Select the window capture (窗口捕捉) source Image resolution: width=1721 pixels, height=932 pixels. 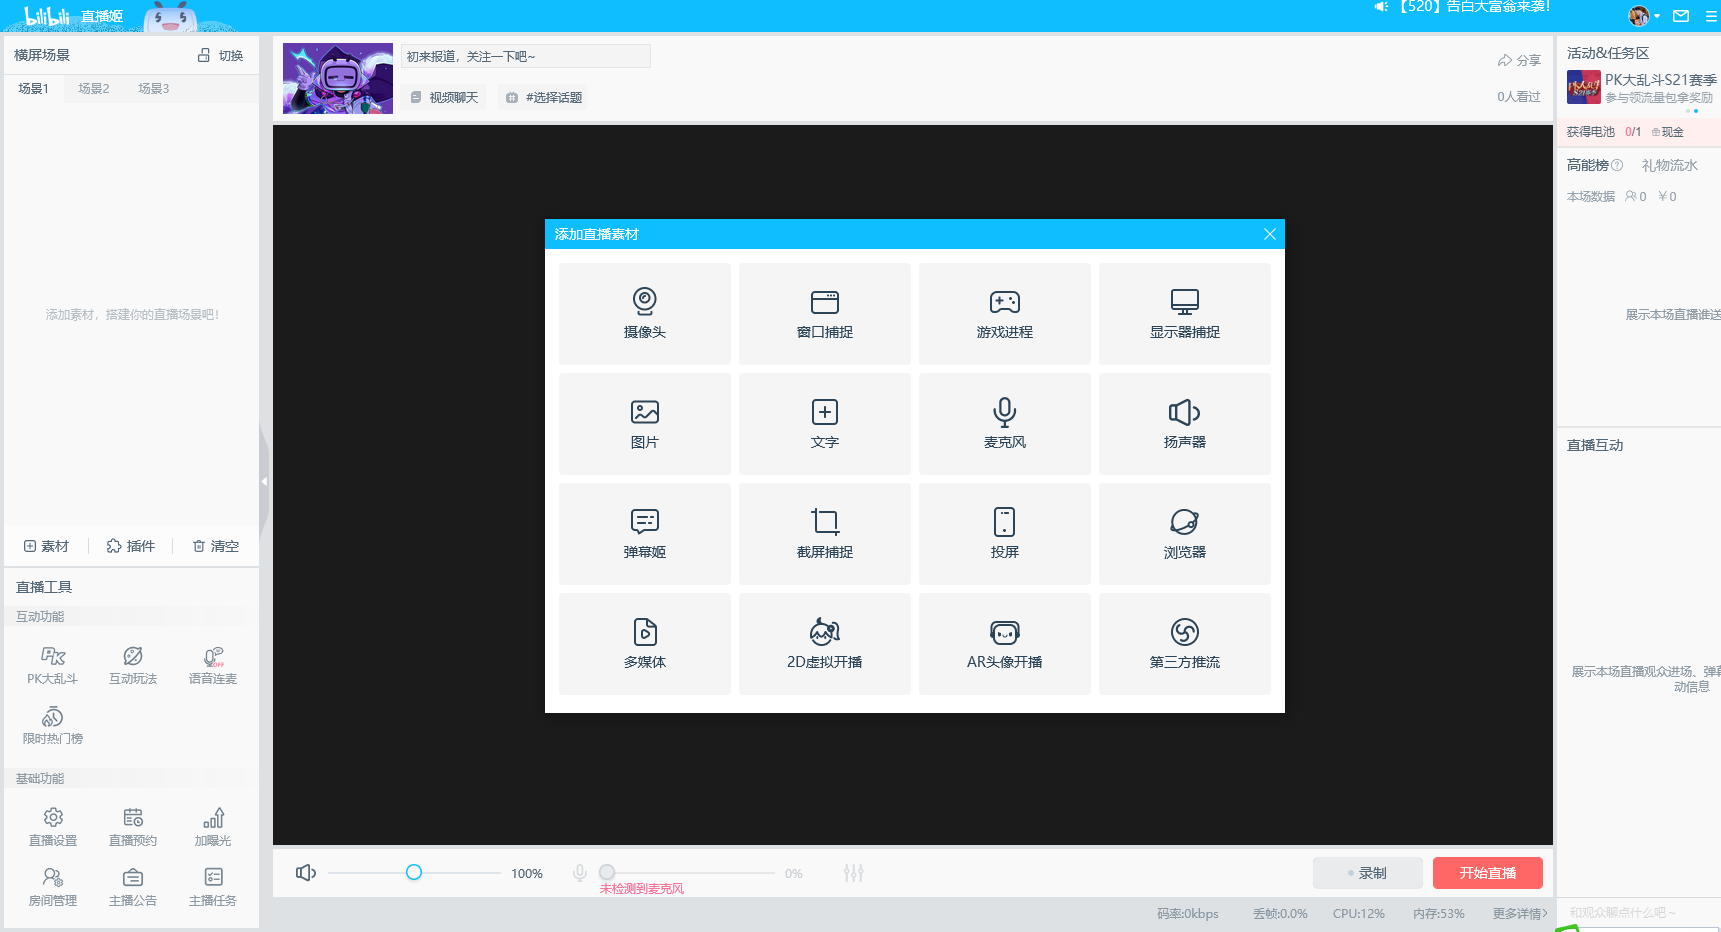point(824,313)
